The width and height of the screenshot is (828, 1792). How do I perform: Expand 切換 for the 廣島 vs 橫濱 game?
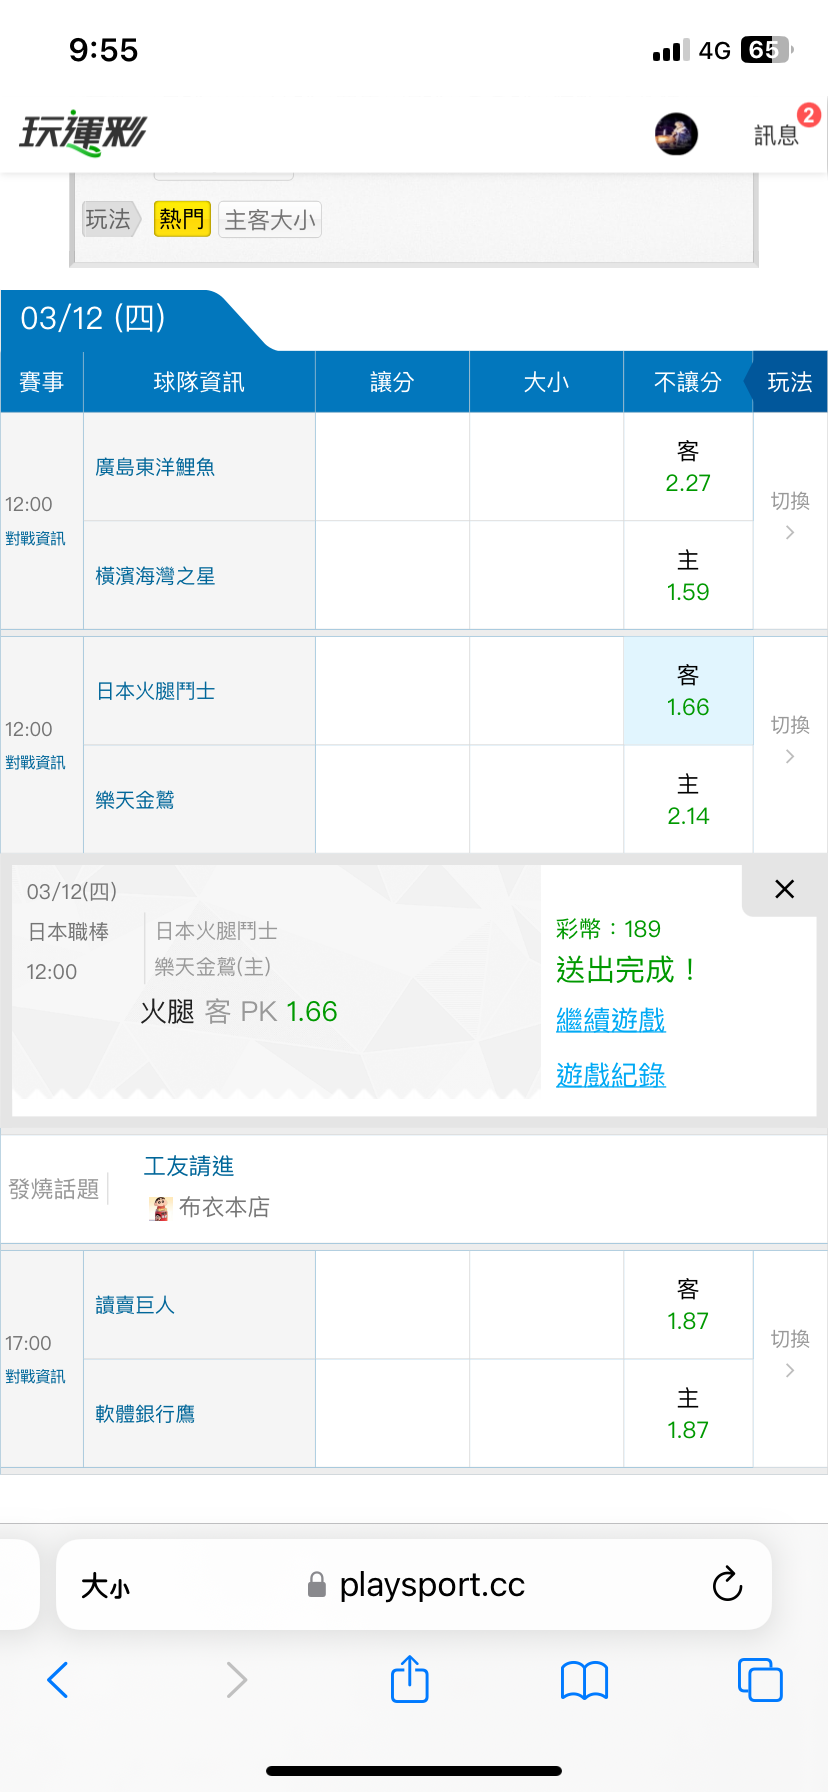click(x=790, y=515)
